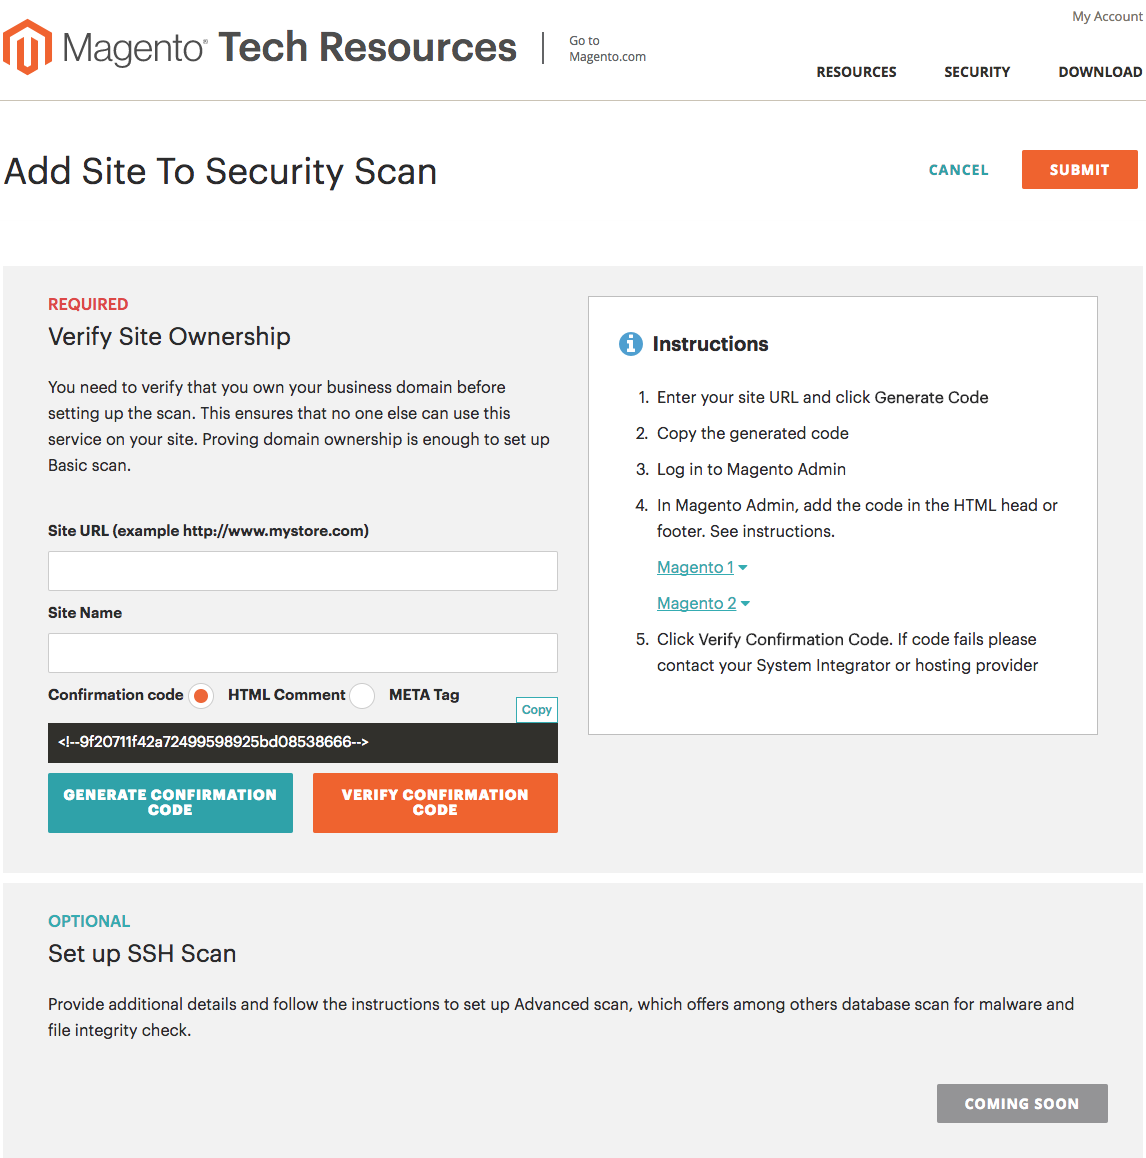Expand the Magento 2 instructions

click(x=703, y=604)
